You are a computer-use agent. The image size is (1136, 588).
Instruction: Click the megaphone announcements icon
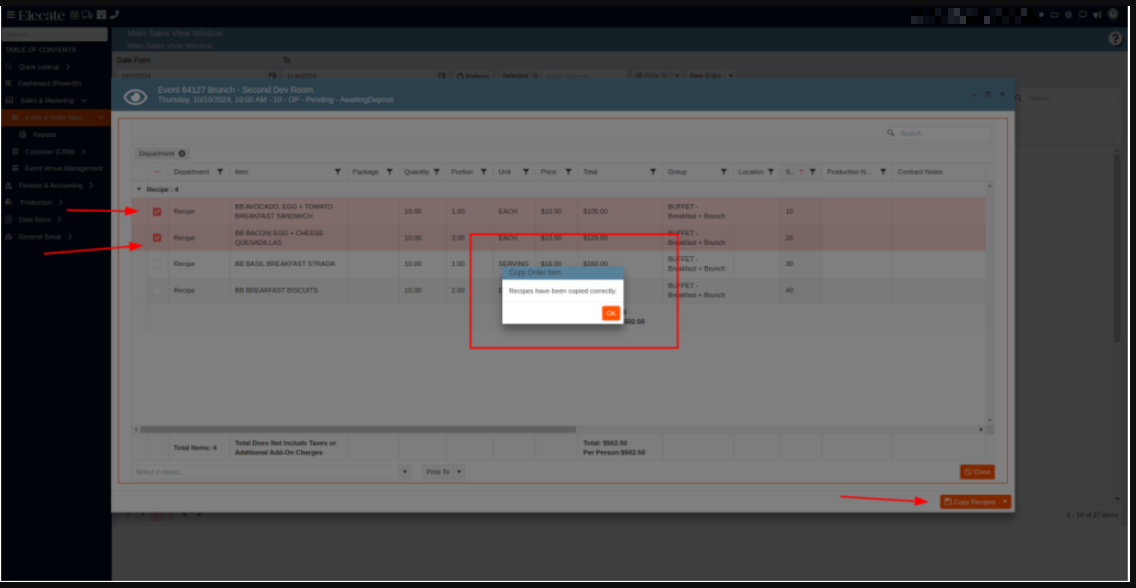point(1097,15)
